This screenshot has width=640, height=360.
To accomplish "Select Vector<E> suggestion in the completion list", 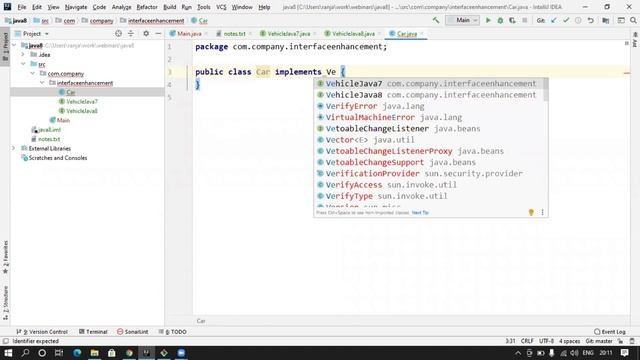I will pos(430,140).
